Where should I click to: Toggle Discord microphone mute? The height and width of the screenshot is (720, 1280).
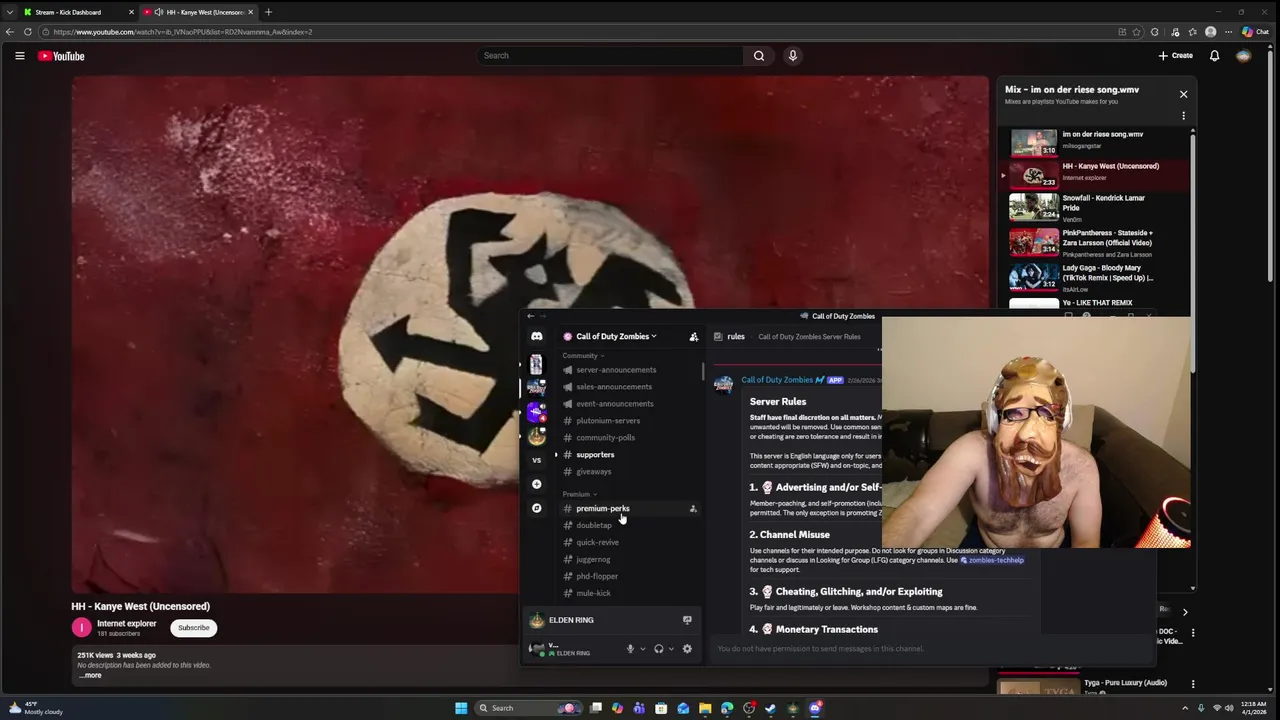[x=630, y=649]
